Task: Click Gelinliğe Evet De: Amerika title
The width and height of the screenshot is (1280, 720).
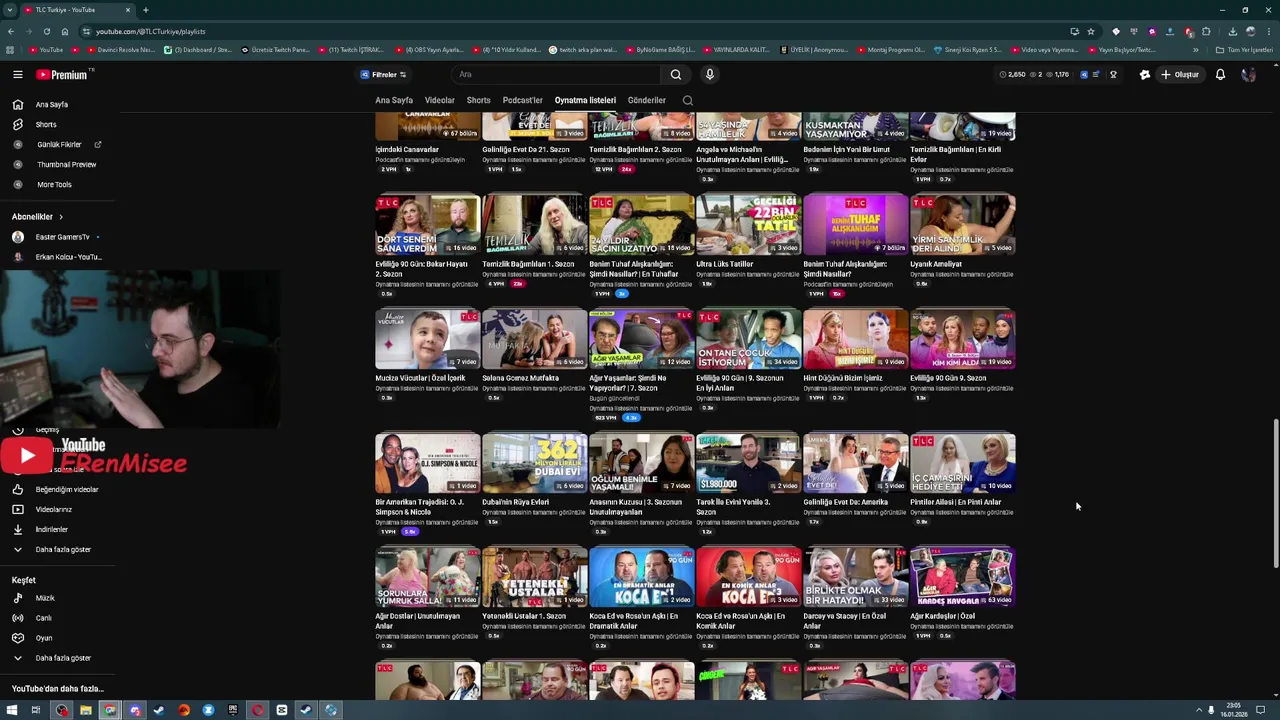Action: (846, 502)
